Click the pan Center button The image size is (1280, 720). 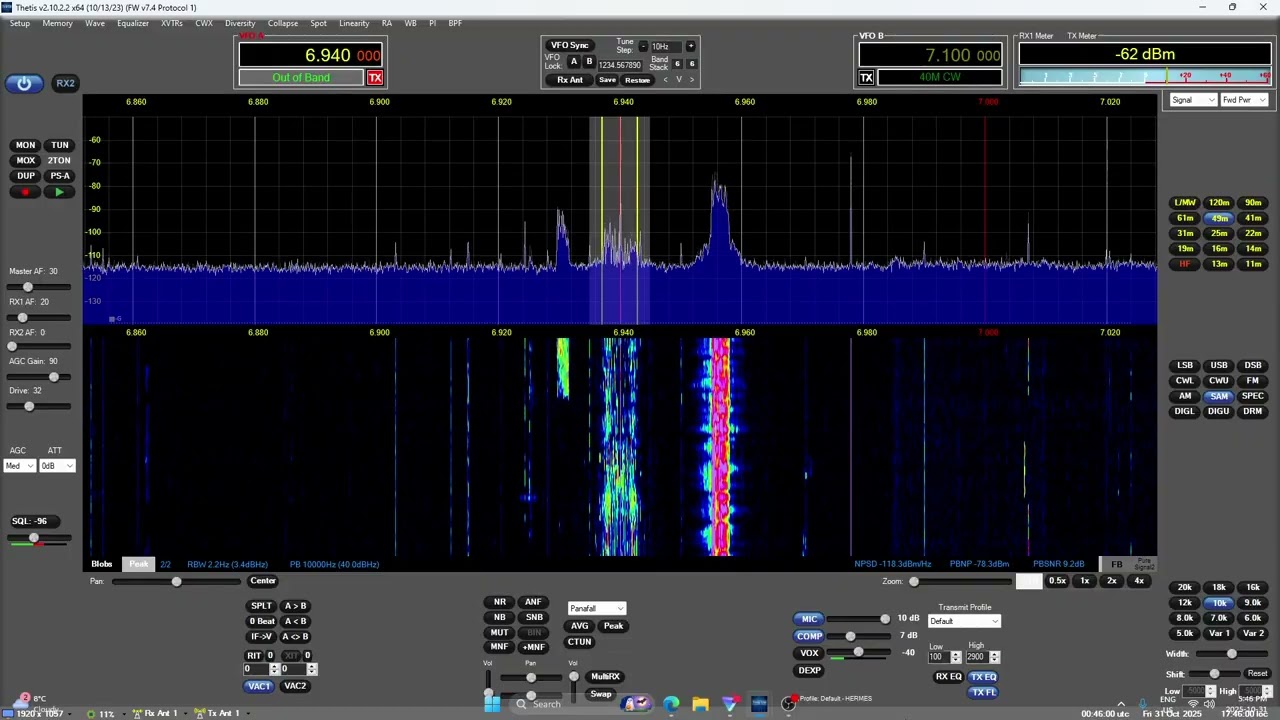tap(263, 581)
